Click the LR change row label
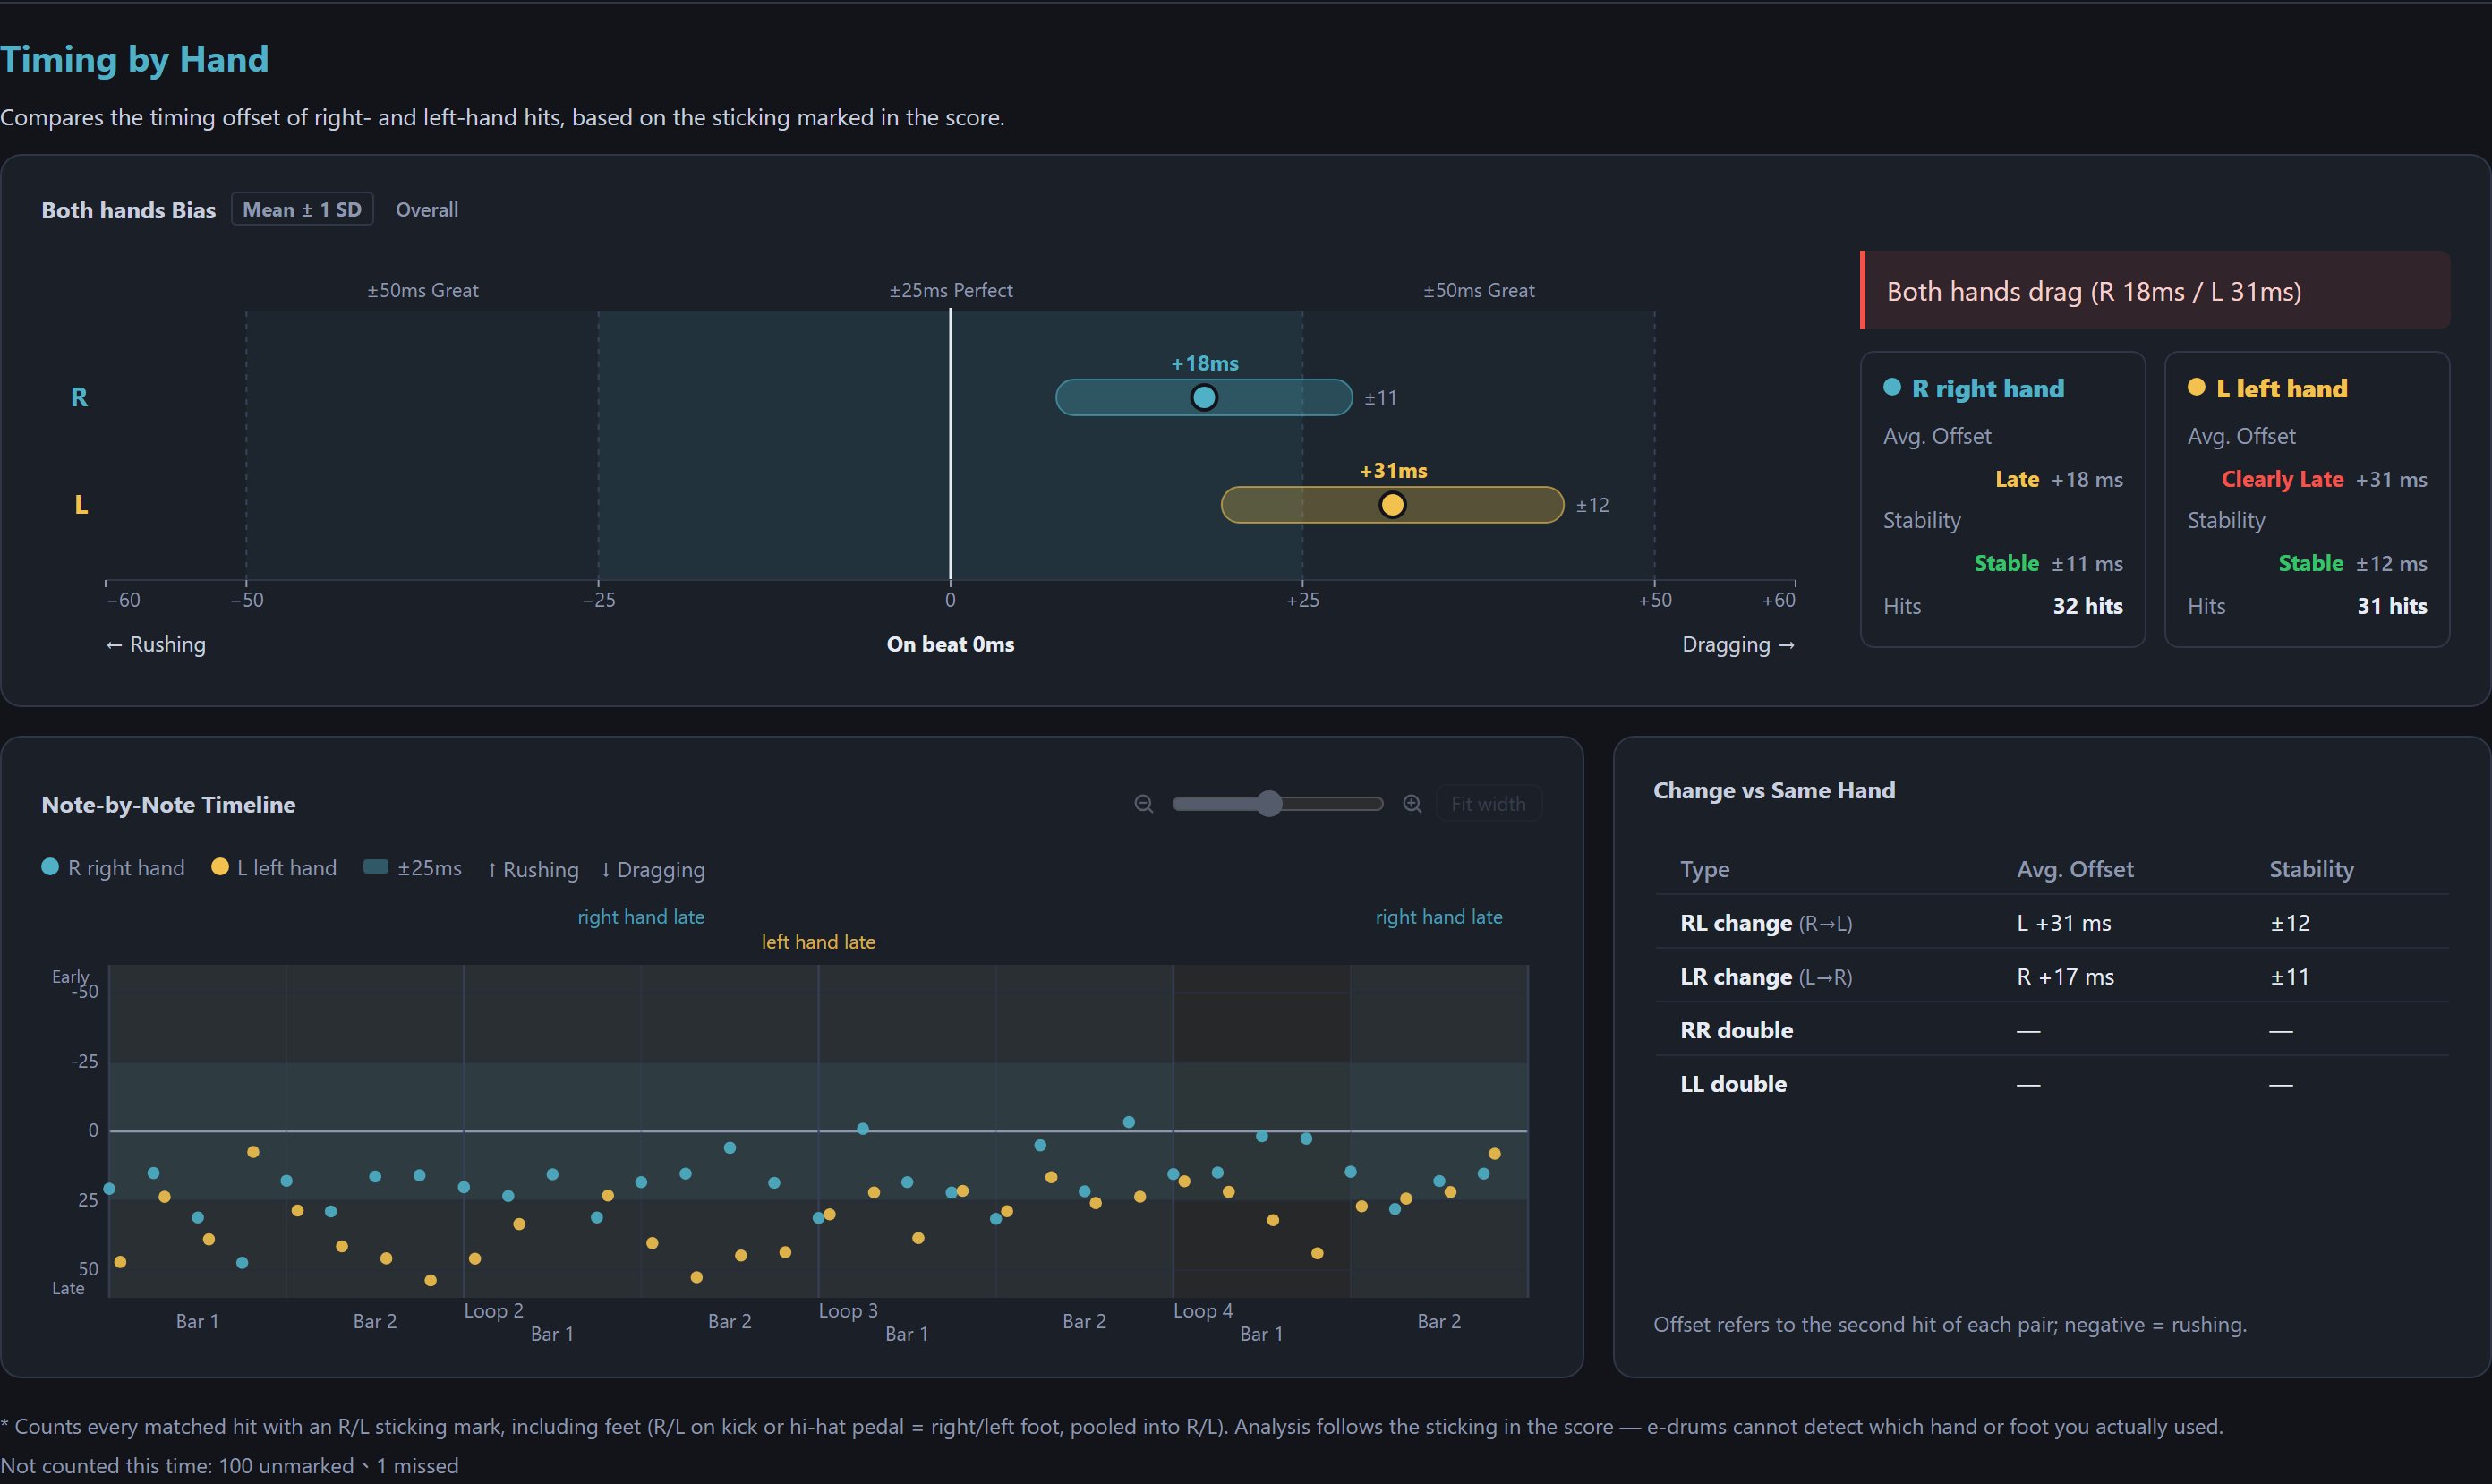This screenshot has width=2492, height=1484. pyautogui.click(x=1766, y=977)
